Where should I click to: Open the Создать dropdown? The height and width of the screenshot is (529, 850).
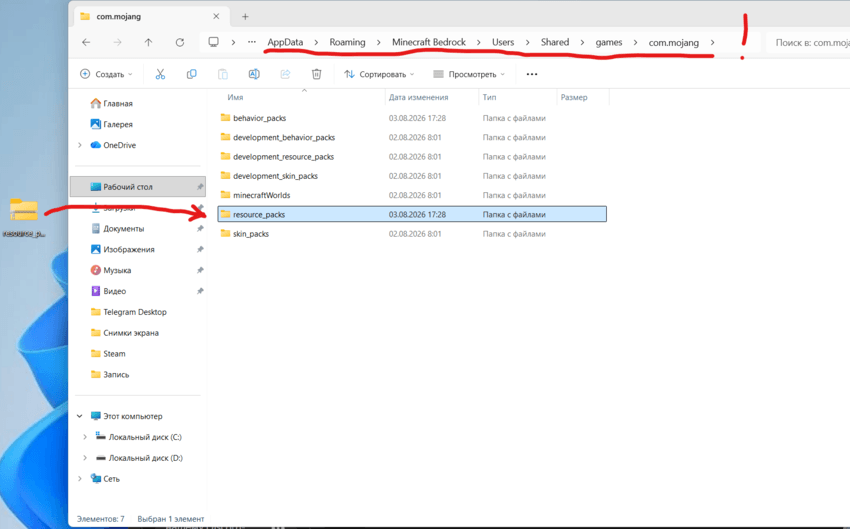[x=106, y=74]
